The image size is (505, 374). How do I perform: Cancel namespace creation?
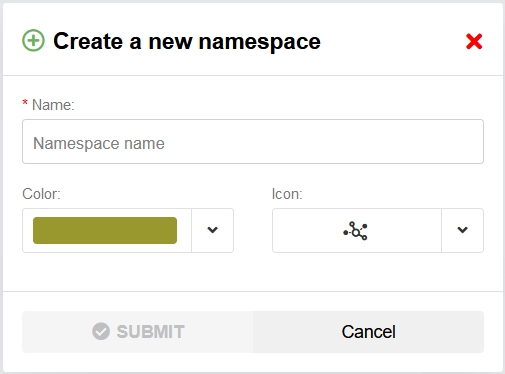368,332
